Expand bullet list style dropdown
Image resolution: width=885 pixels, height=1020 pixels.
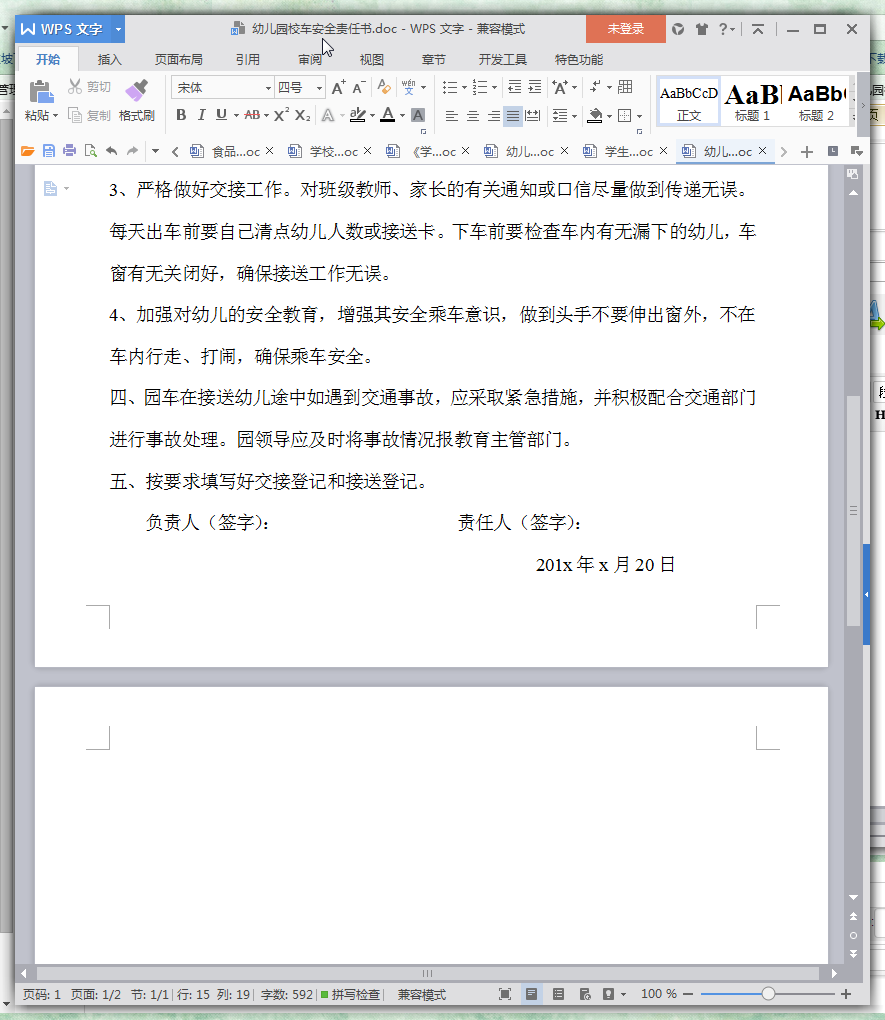click(x=465, y=87)
